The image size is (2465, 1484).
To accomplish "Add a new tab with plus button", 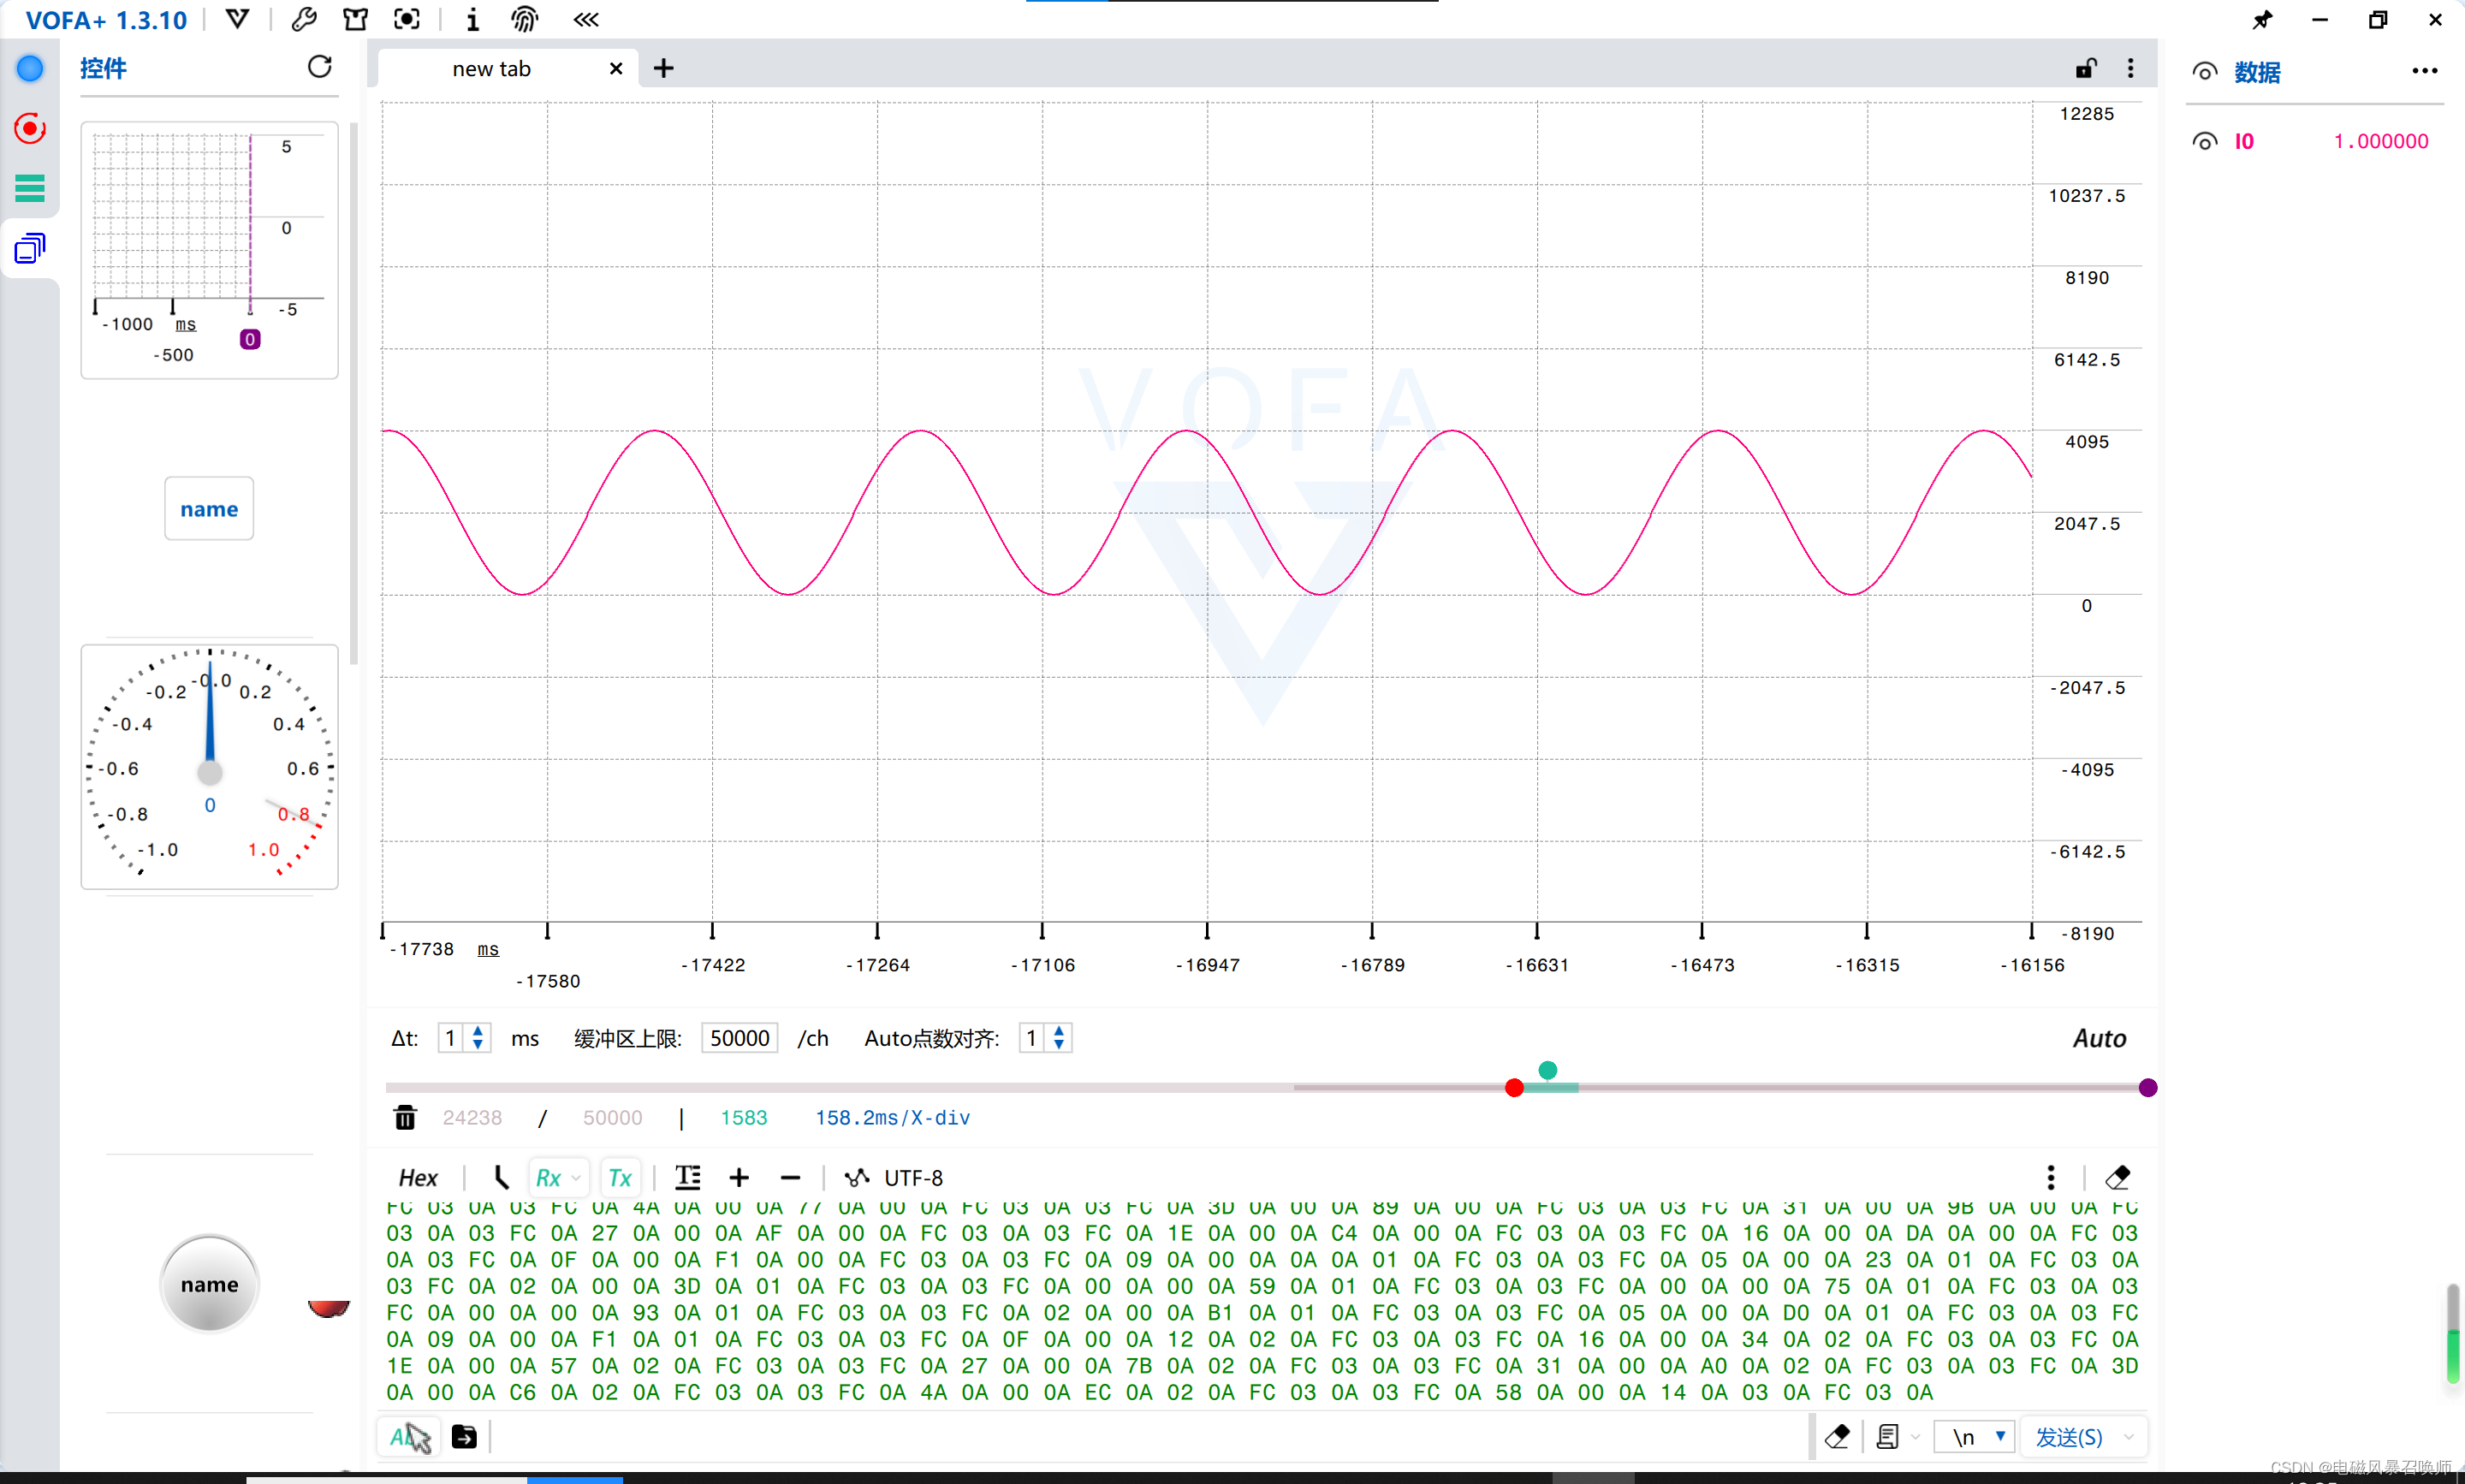I will pyautogui.click(x=663, y=68).
